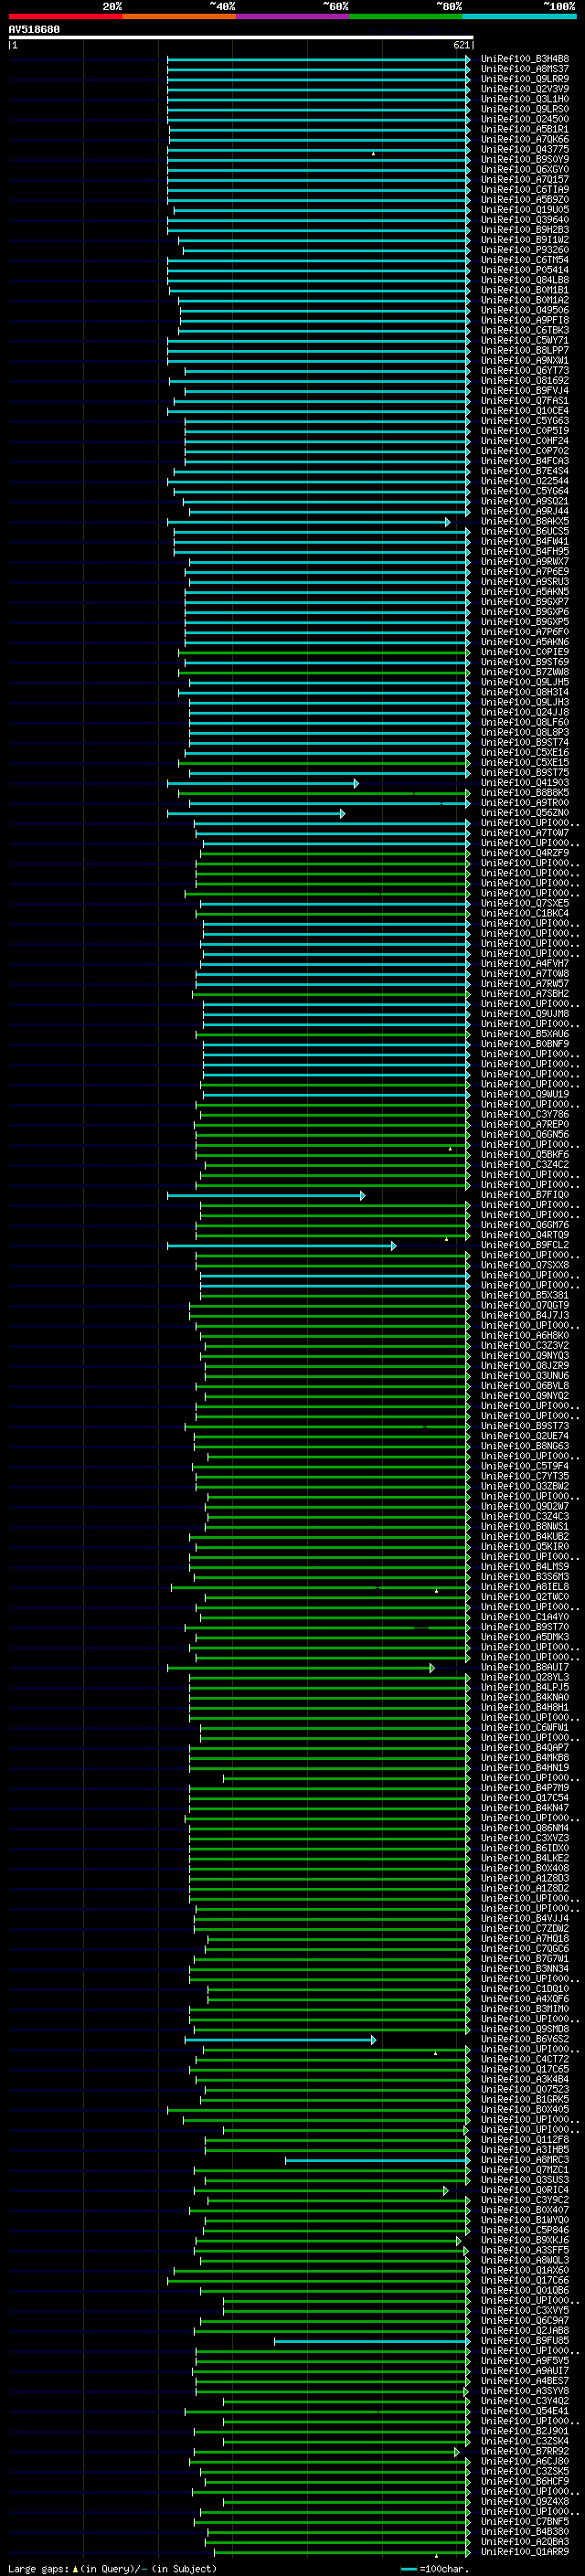This screenshot has height=2576, width=585.
Task: Select hit label UniRef100_C1BKC4
Action: tap(525, 913)
